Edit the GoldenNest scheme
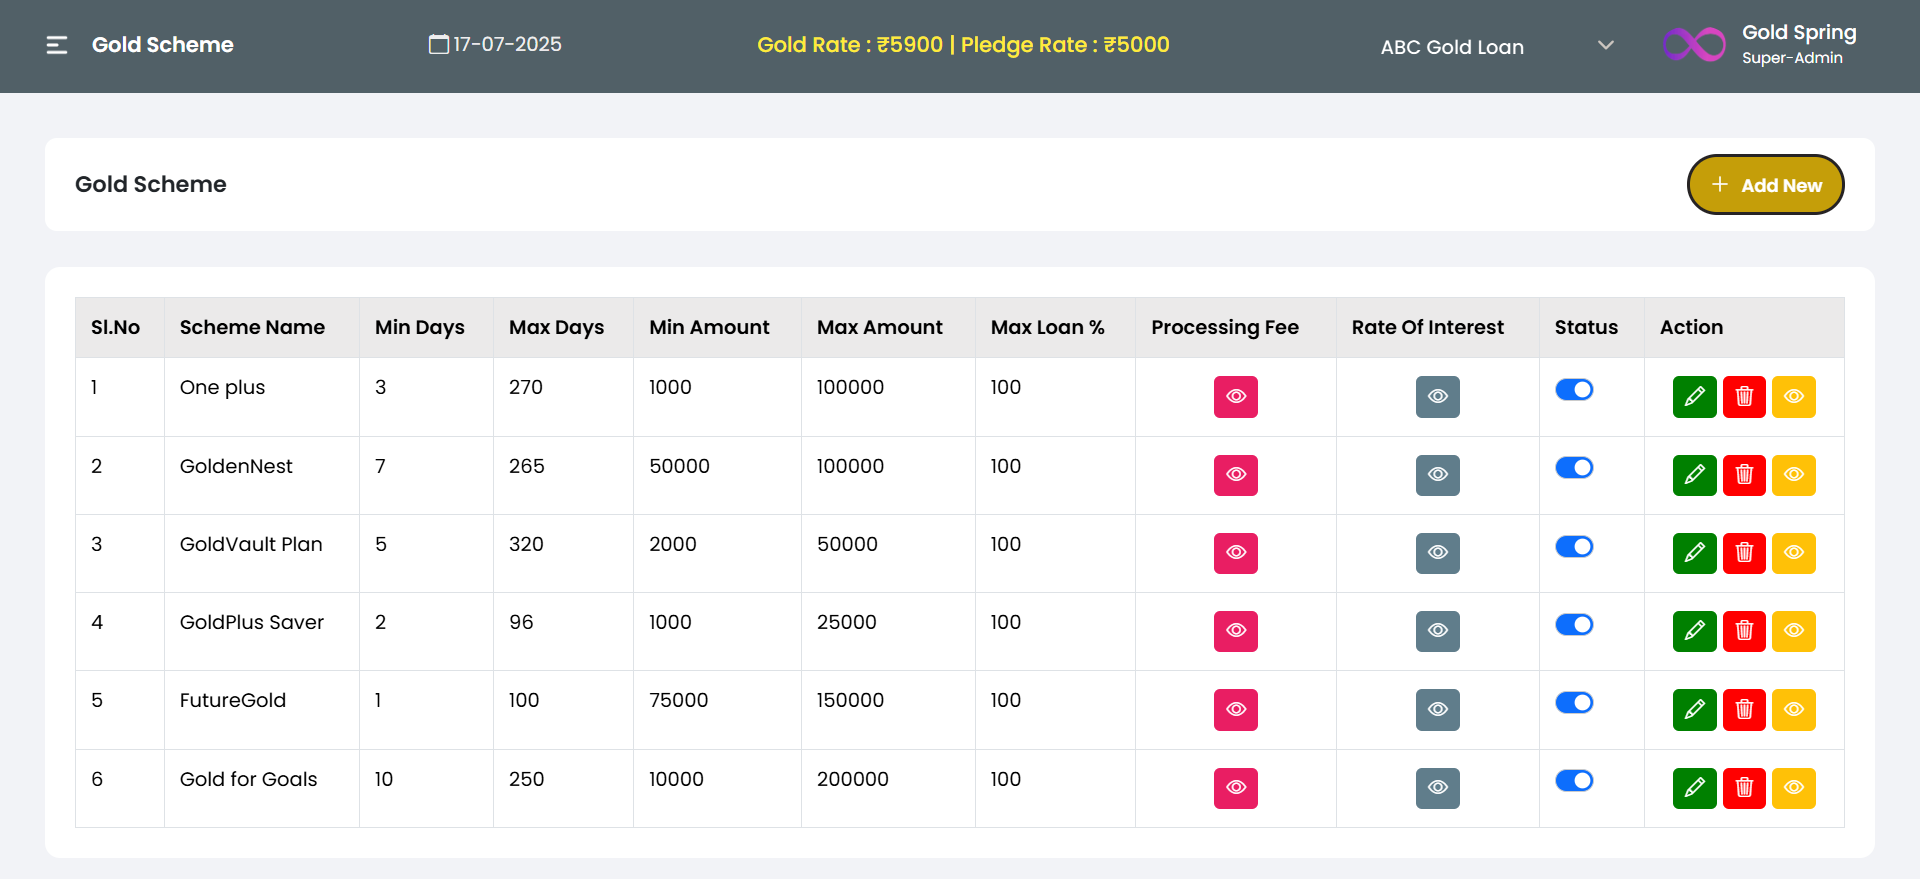Viewport: 1920px width, 879px height. (x=1695, y=475)
